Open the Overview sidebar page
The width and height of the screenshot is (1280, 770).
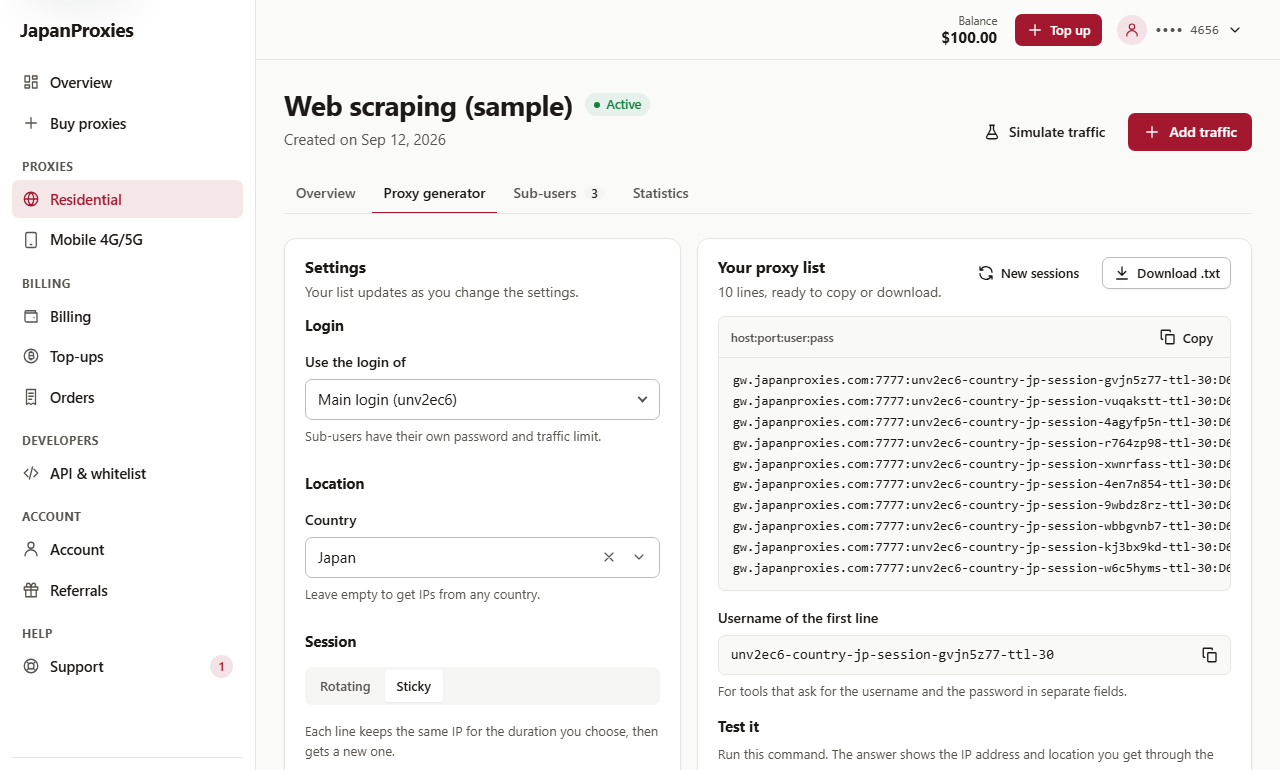[x=127, y=83]
